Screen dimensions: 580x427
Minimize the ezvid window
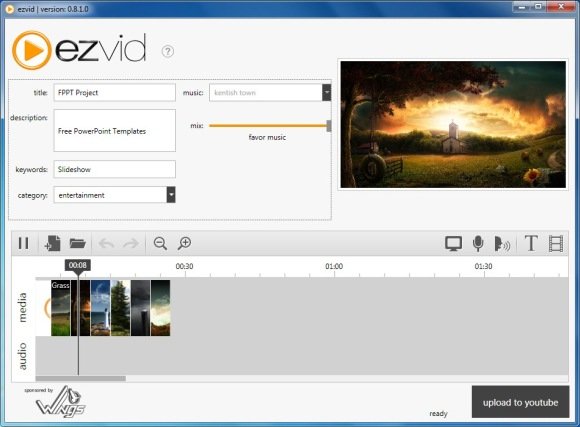pos(522,7)
